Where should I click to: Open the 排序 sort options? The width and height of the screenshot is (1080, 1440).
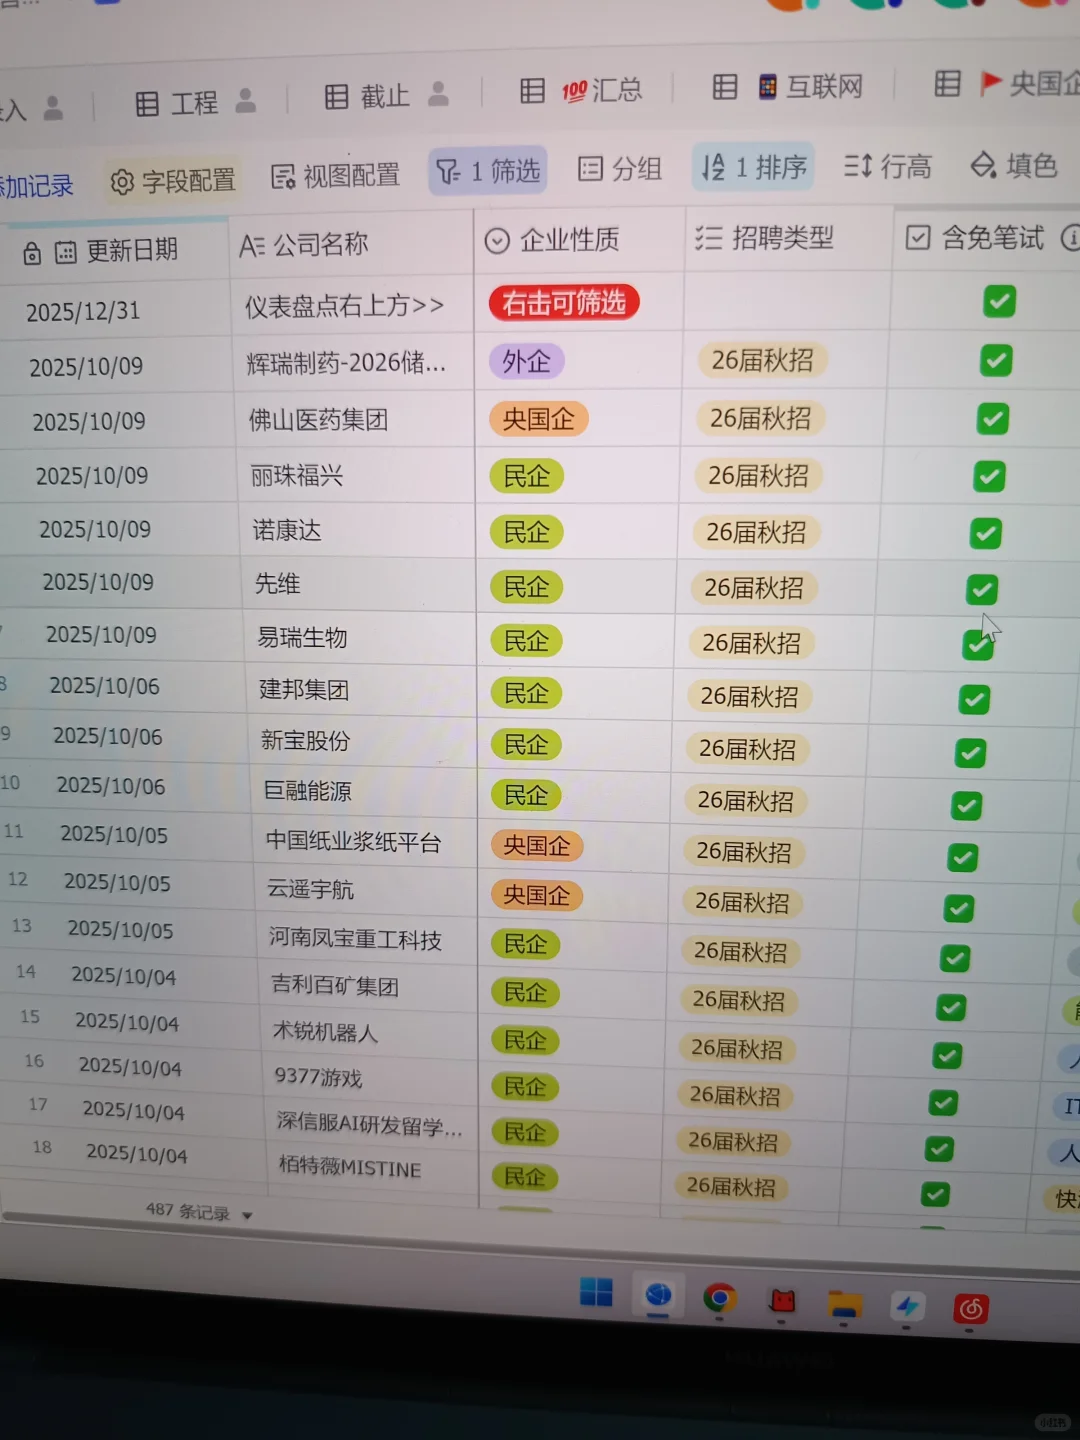(754, 167)
